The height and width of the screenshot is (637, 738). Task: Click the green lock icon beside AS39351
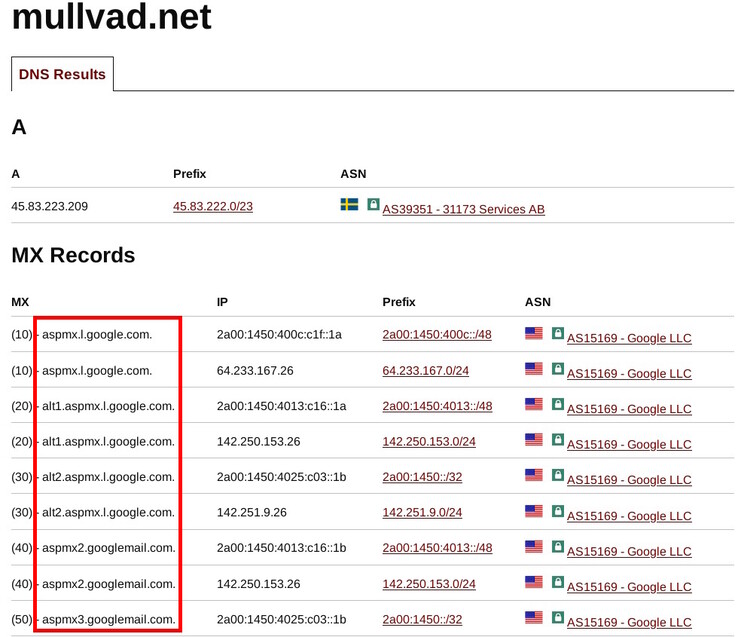(373, 204)
